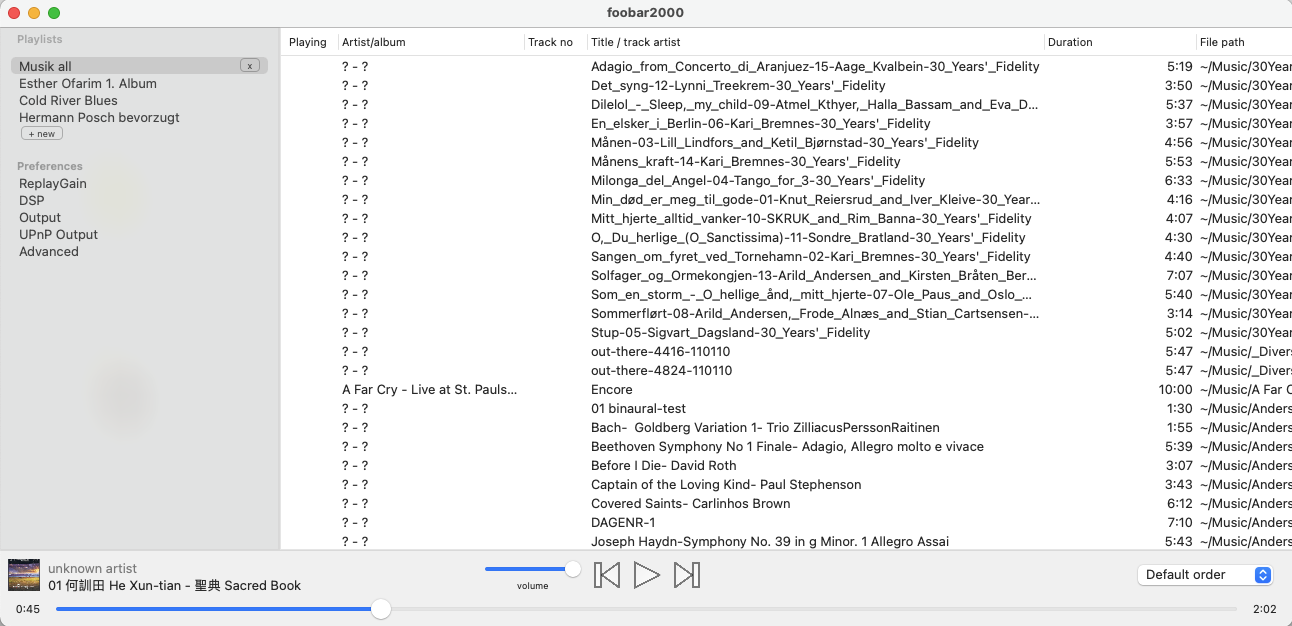
Task: Select the 'Cold River Blues' playlist
Action: pos(67,100)
